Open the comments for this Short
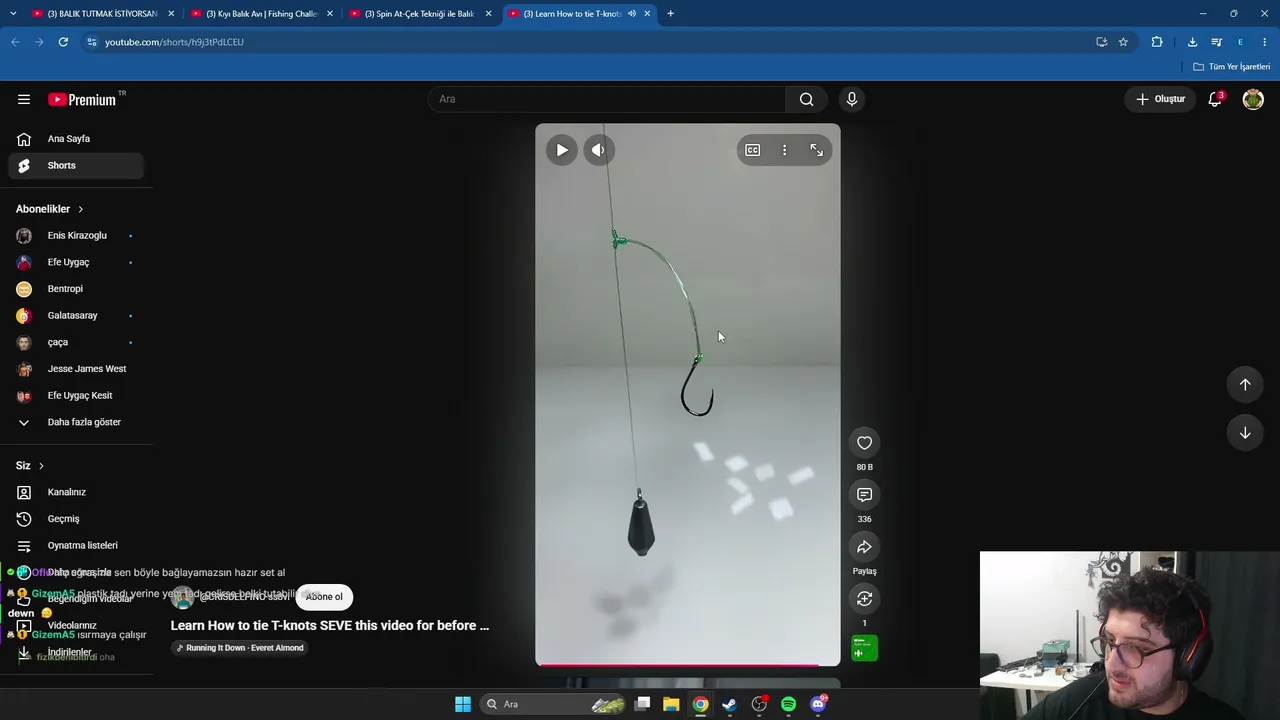 [865, 495]
